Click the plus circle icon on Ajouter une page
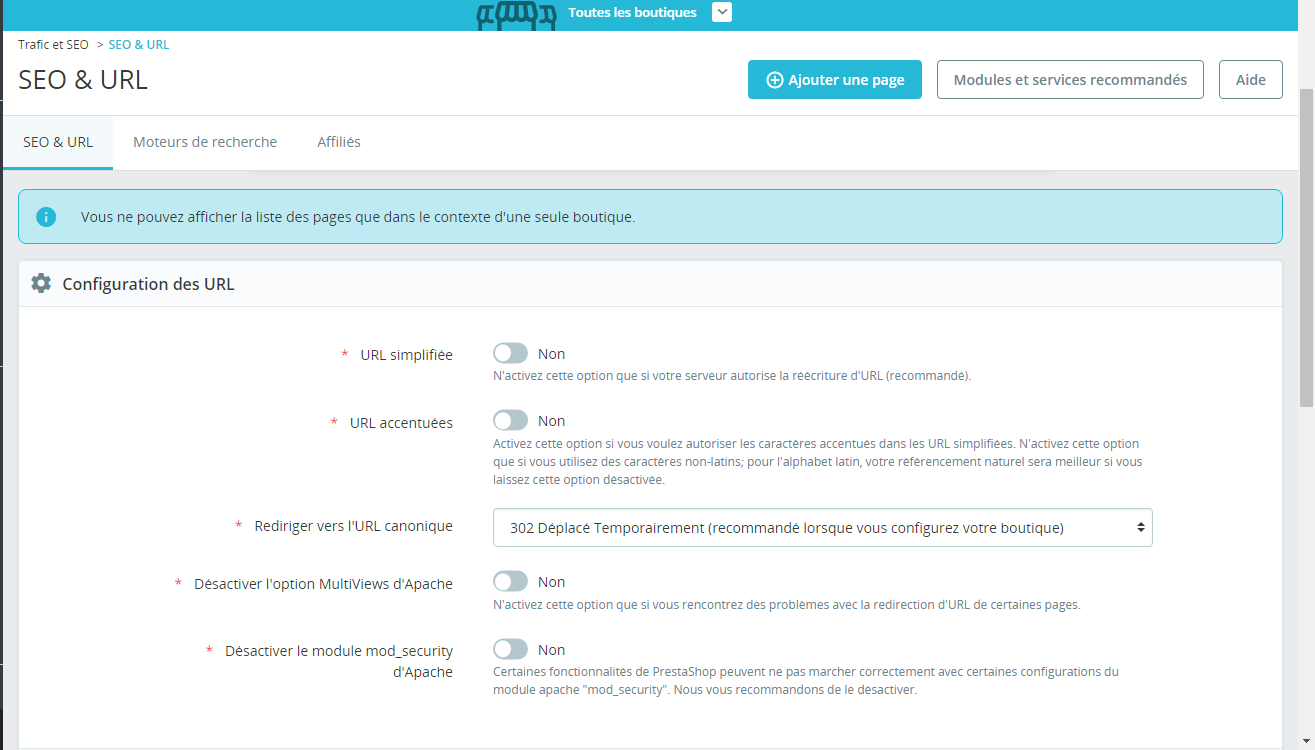Viewport: 1315px width, 750px height. coord(774,80)
